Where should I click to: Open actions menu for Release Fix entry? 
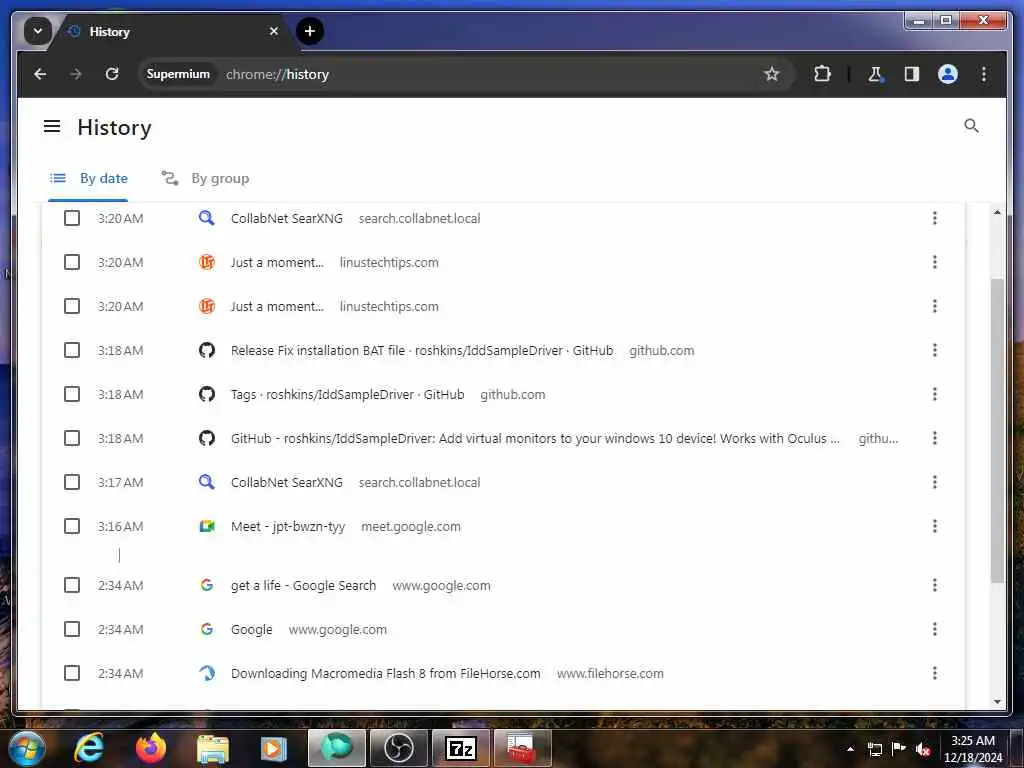tap(935, 350)
